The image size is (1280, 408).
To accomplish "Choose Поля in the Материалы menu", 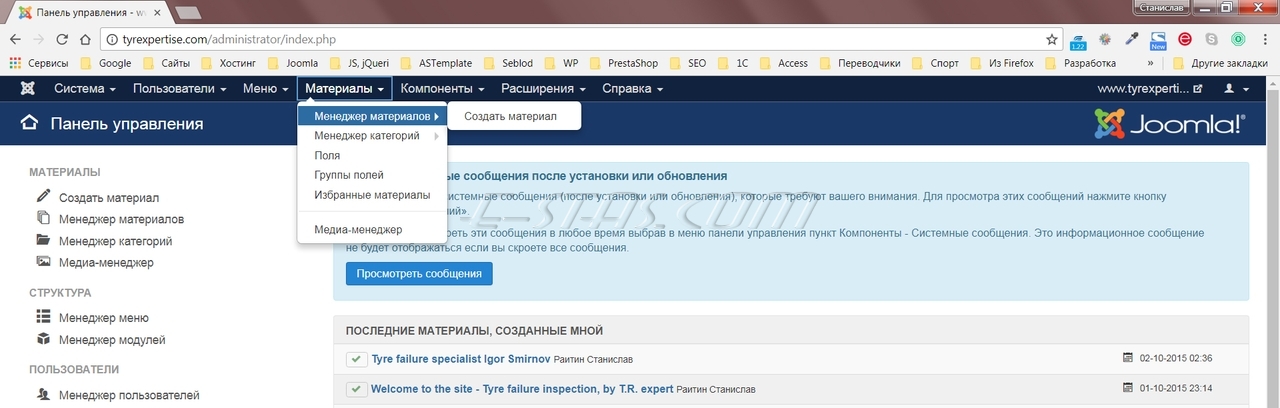I will 372,156.
